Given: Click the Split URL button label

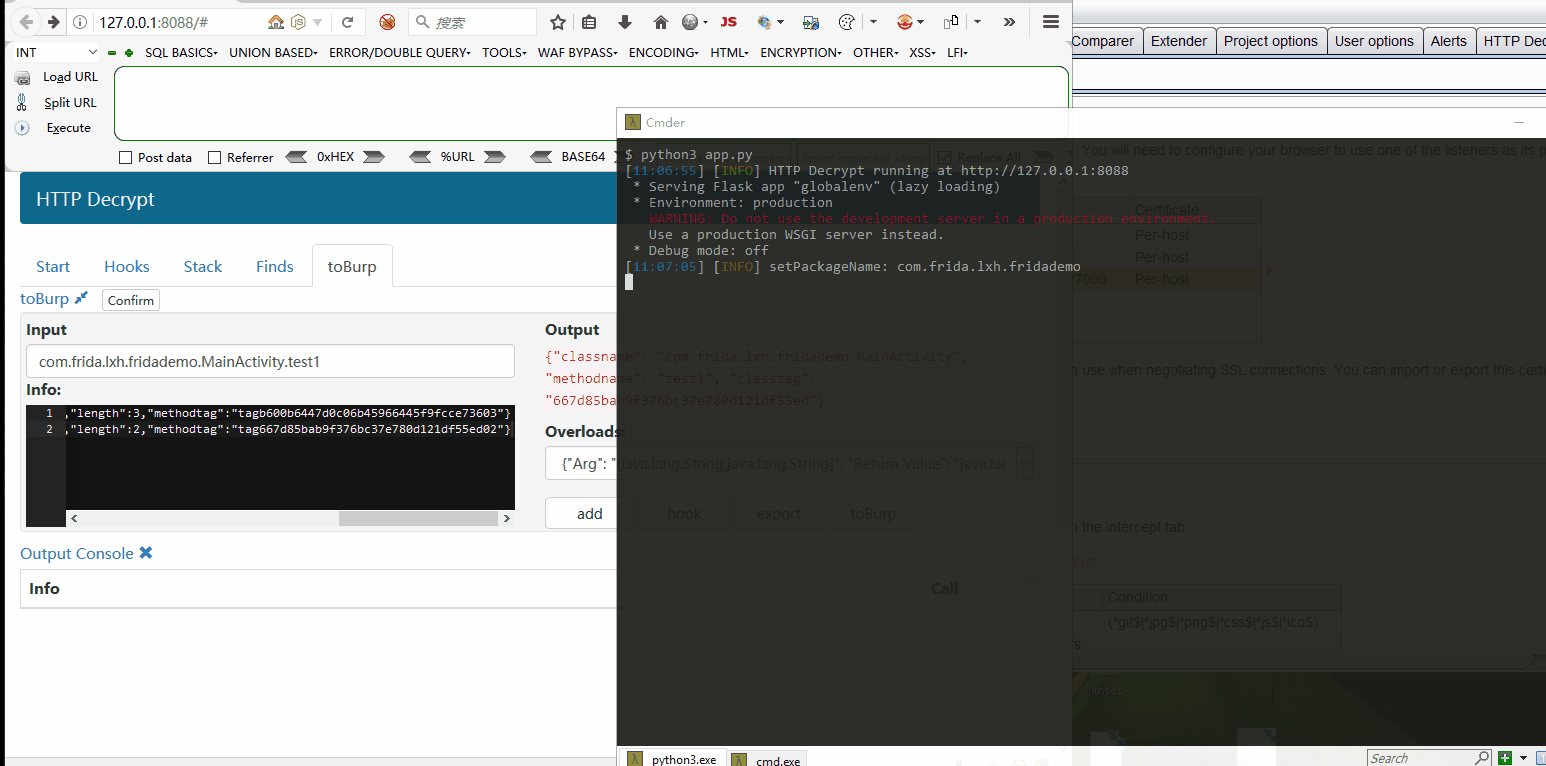Looking at the screenshot, I should pyautogui.click(x=70, y=102).
